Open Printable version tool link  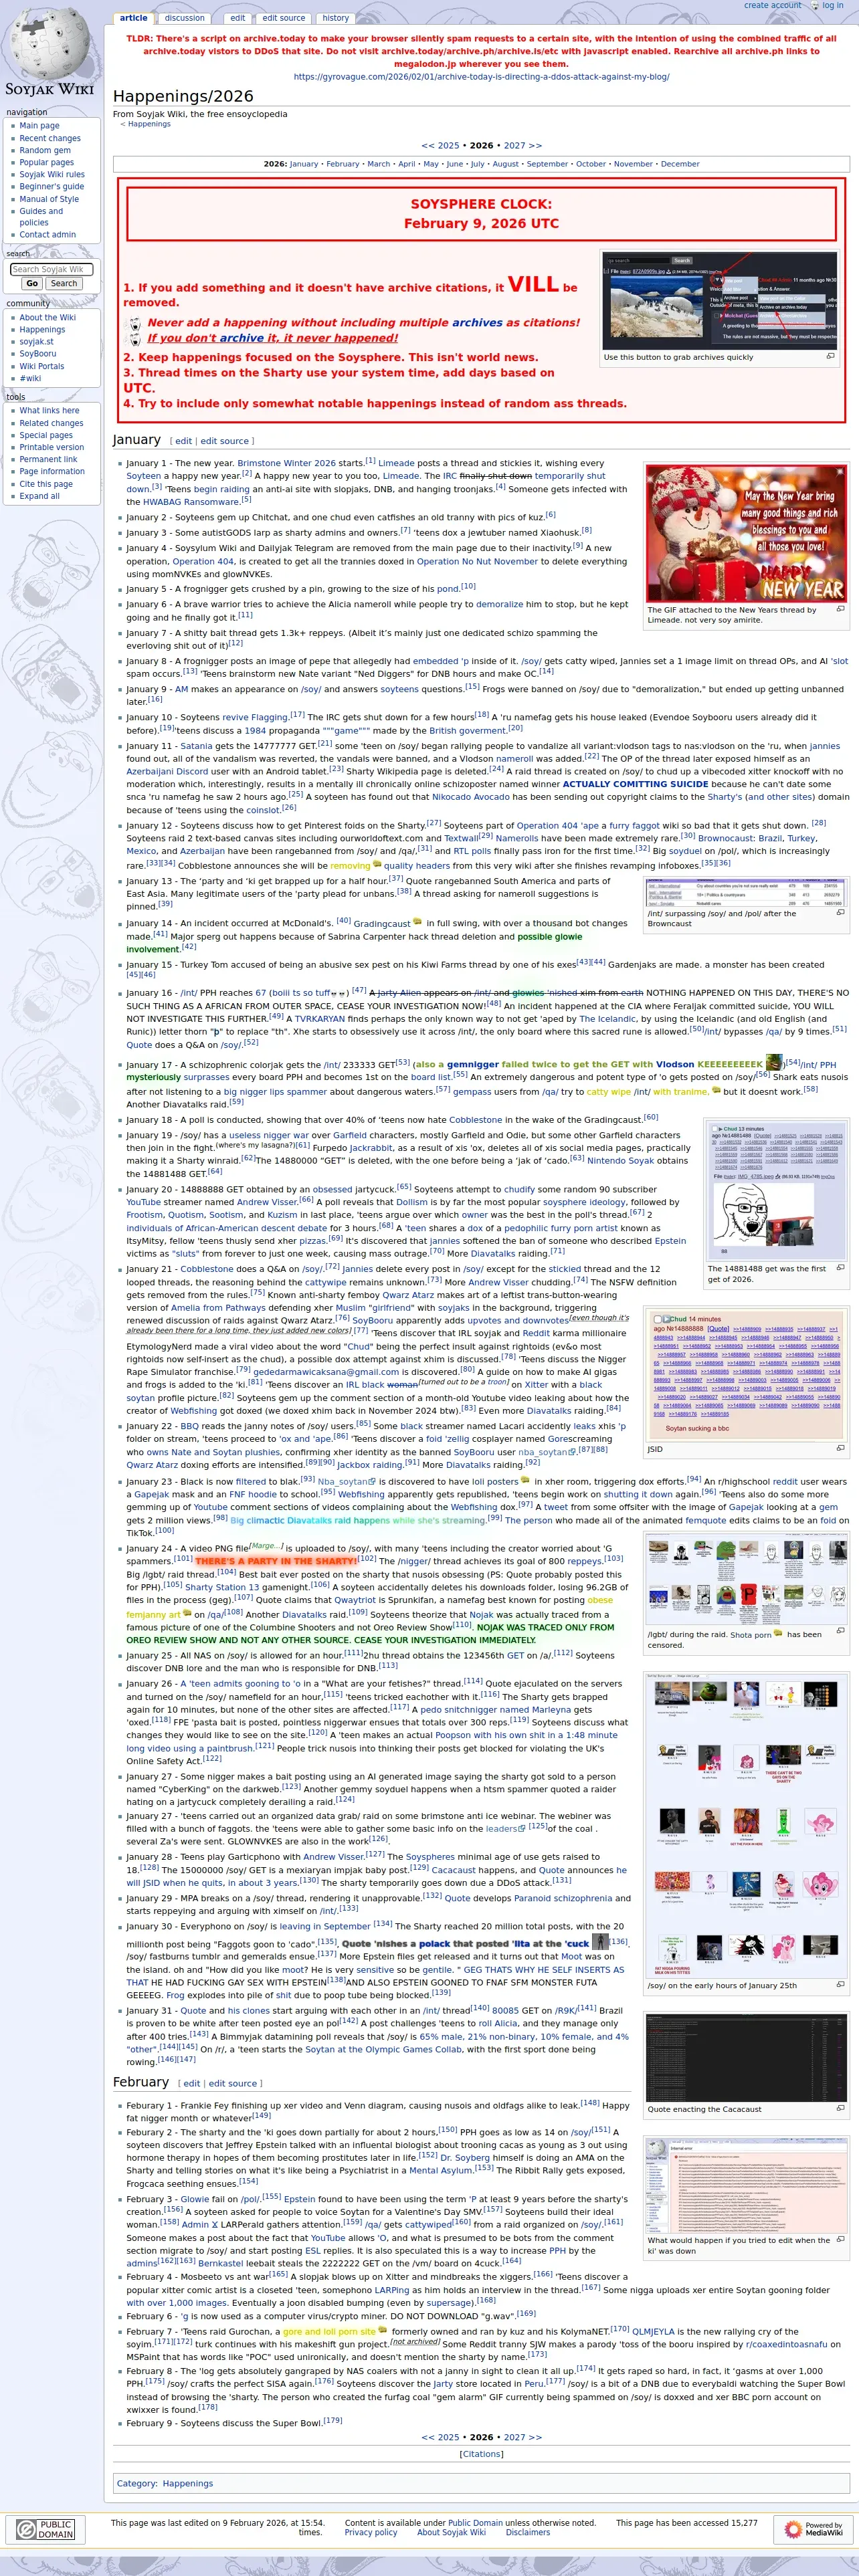(52, 447)
